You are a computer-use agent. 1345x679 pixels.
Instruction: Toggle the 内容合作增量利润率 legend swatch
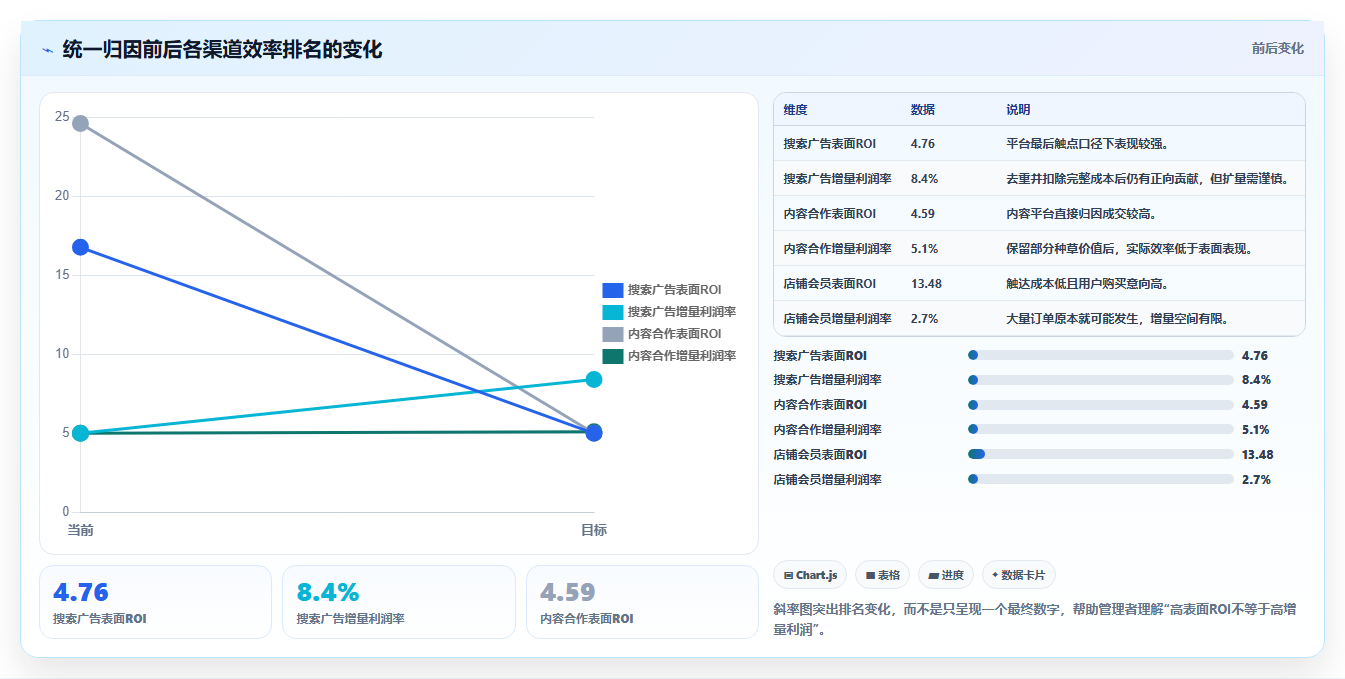point(612,356)
